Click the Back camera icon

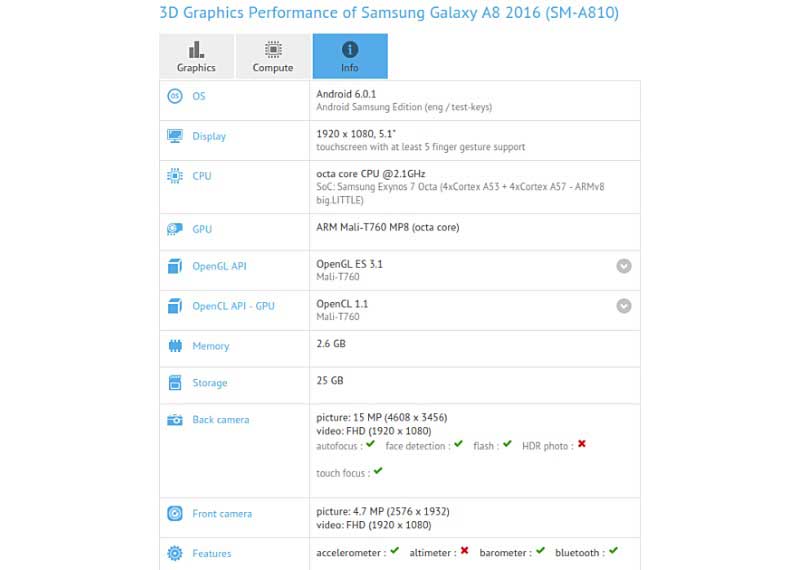(x=175, y=420)
